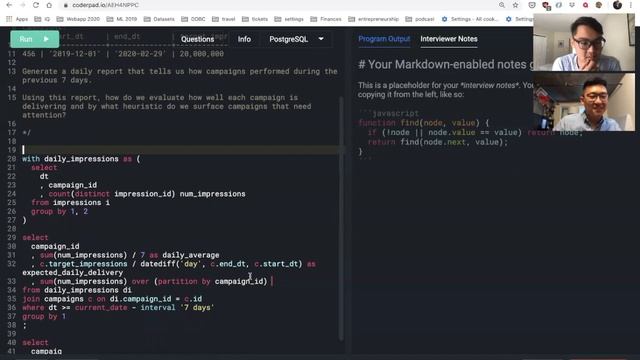Click 'group by 1, 2' on line 26
The image size is (640, 360).
(60, 211)
